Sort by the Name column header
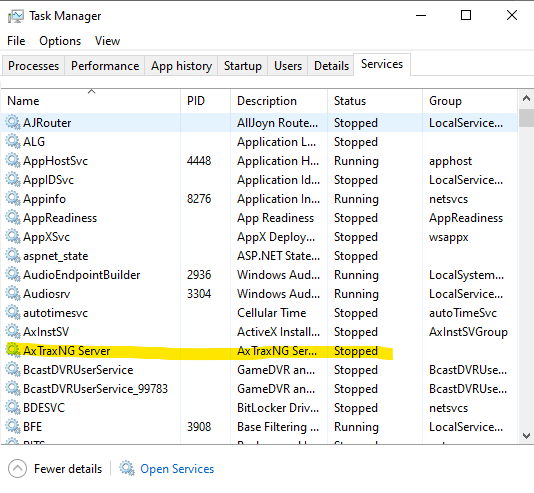This screenshot has height=493, width=534. tap(91, 101)
